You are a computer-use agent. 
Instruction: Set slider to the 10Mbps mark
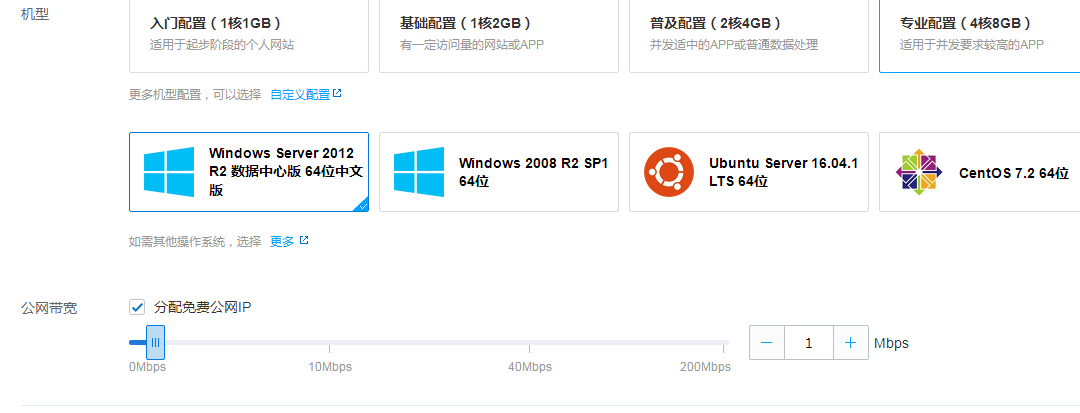pos(329,343)
